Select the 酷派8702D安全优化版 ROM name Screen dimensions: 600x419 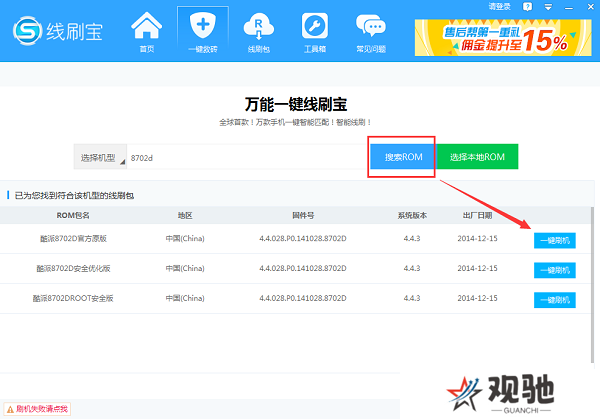tap(73, 268)
